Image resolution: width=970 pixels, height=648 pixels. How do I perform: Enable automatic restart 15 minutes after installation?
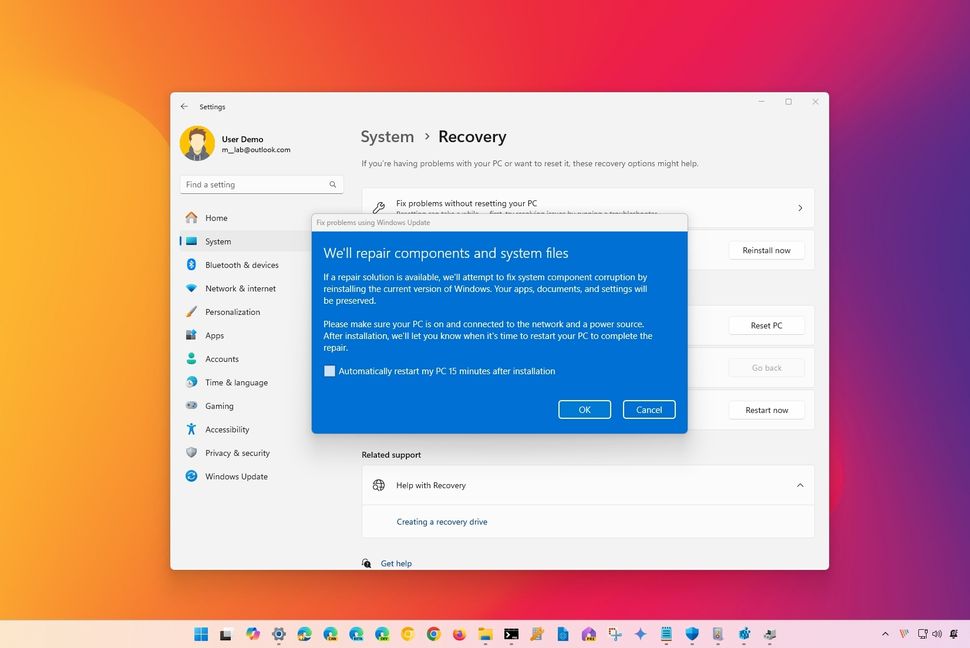(330, 371)
